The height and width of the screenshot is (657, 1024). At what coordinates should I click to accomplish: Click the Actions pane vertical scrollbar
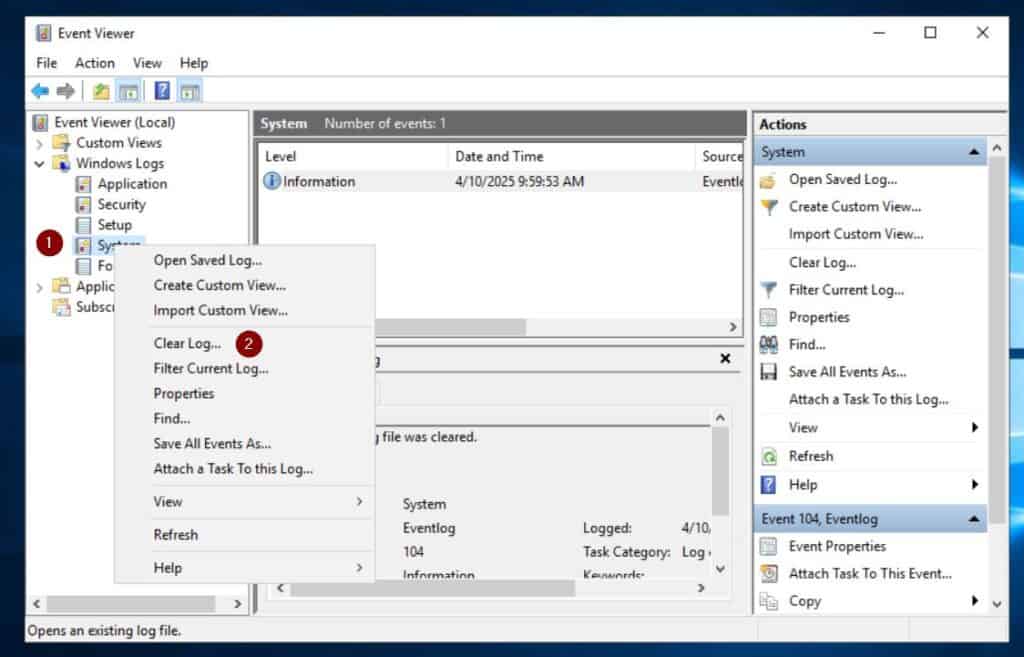[x=997, y=340]
